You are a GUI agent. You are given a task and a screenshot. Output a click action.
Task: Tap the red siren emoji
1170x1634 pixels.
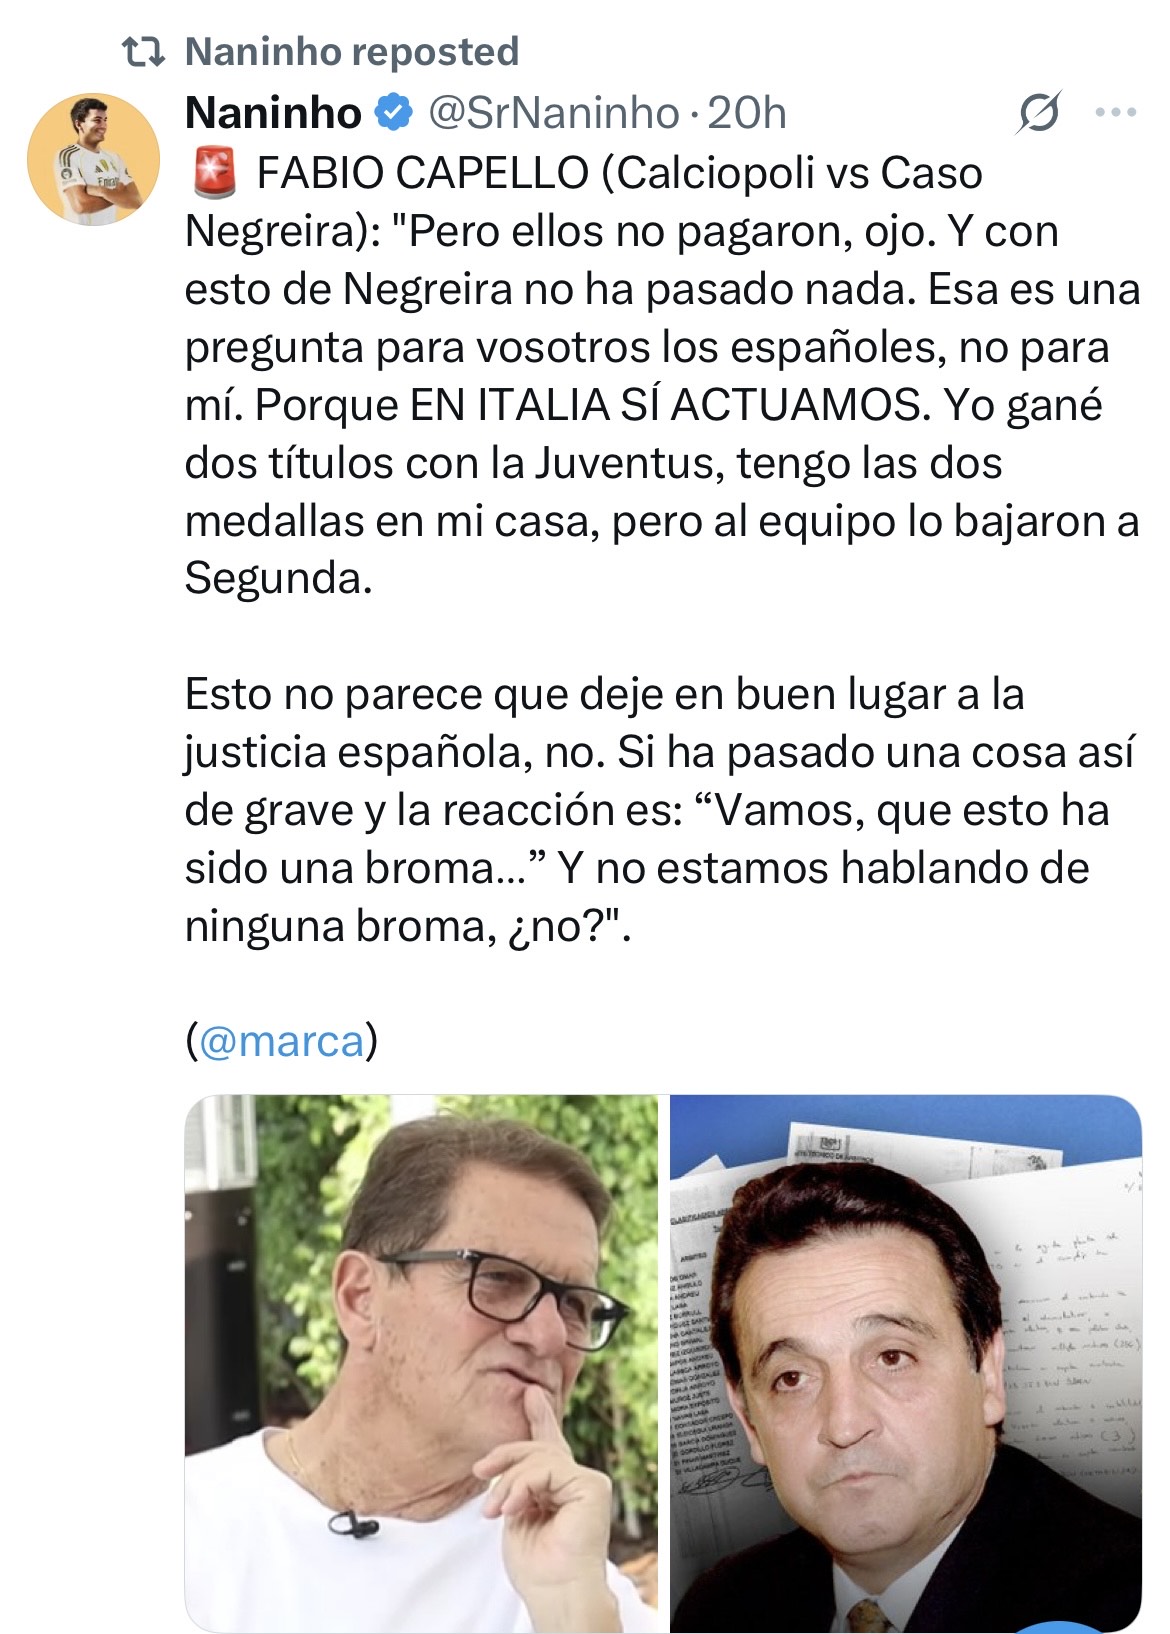(x=212, y=174)
